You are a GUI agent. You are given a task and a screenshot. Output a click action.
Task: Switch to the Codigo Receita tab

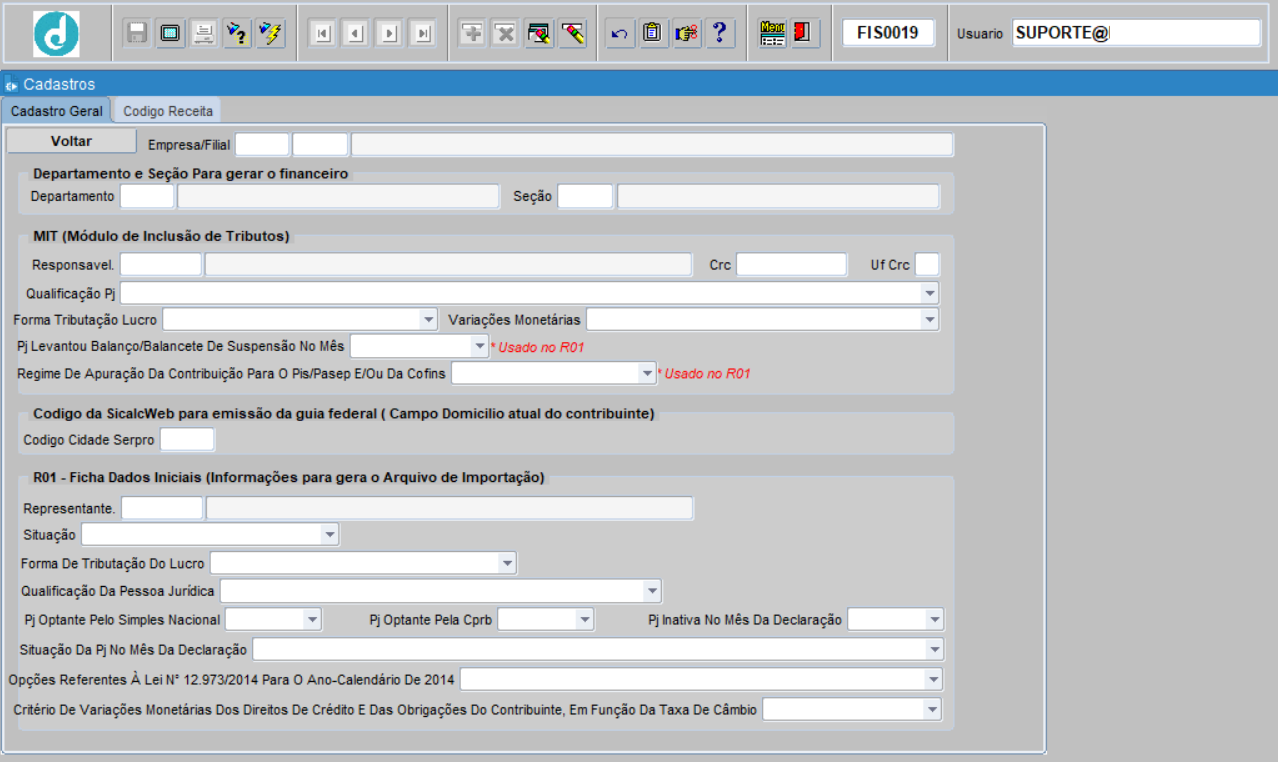pyautogui.click(x=168, y=111)
